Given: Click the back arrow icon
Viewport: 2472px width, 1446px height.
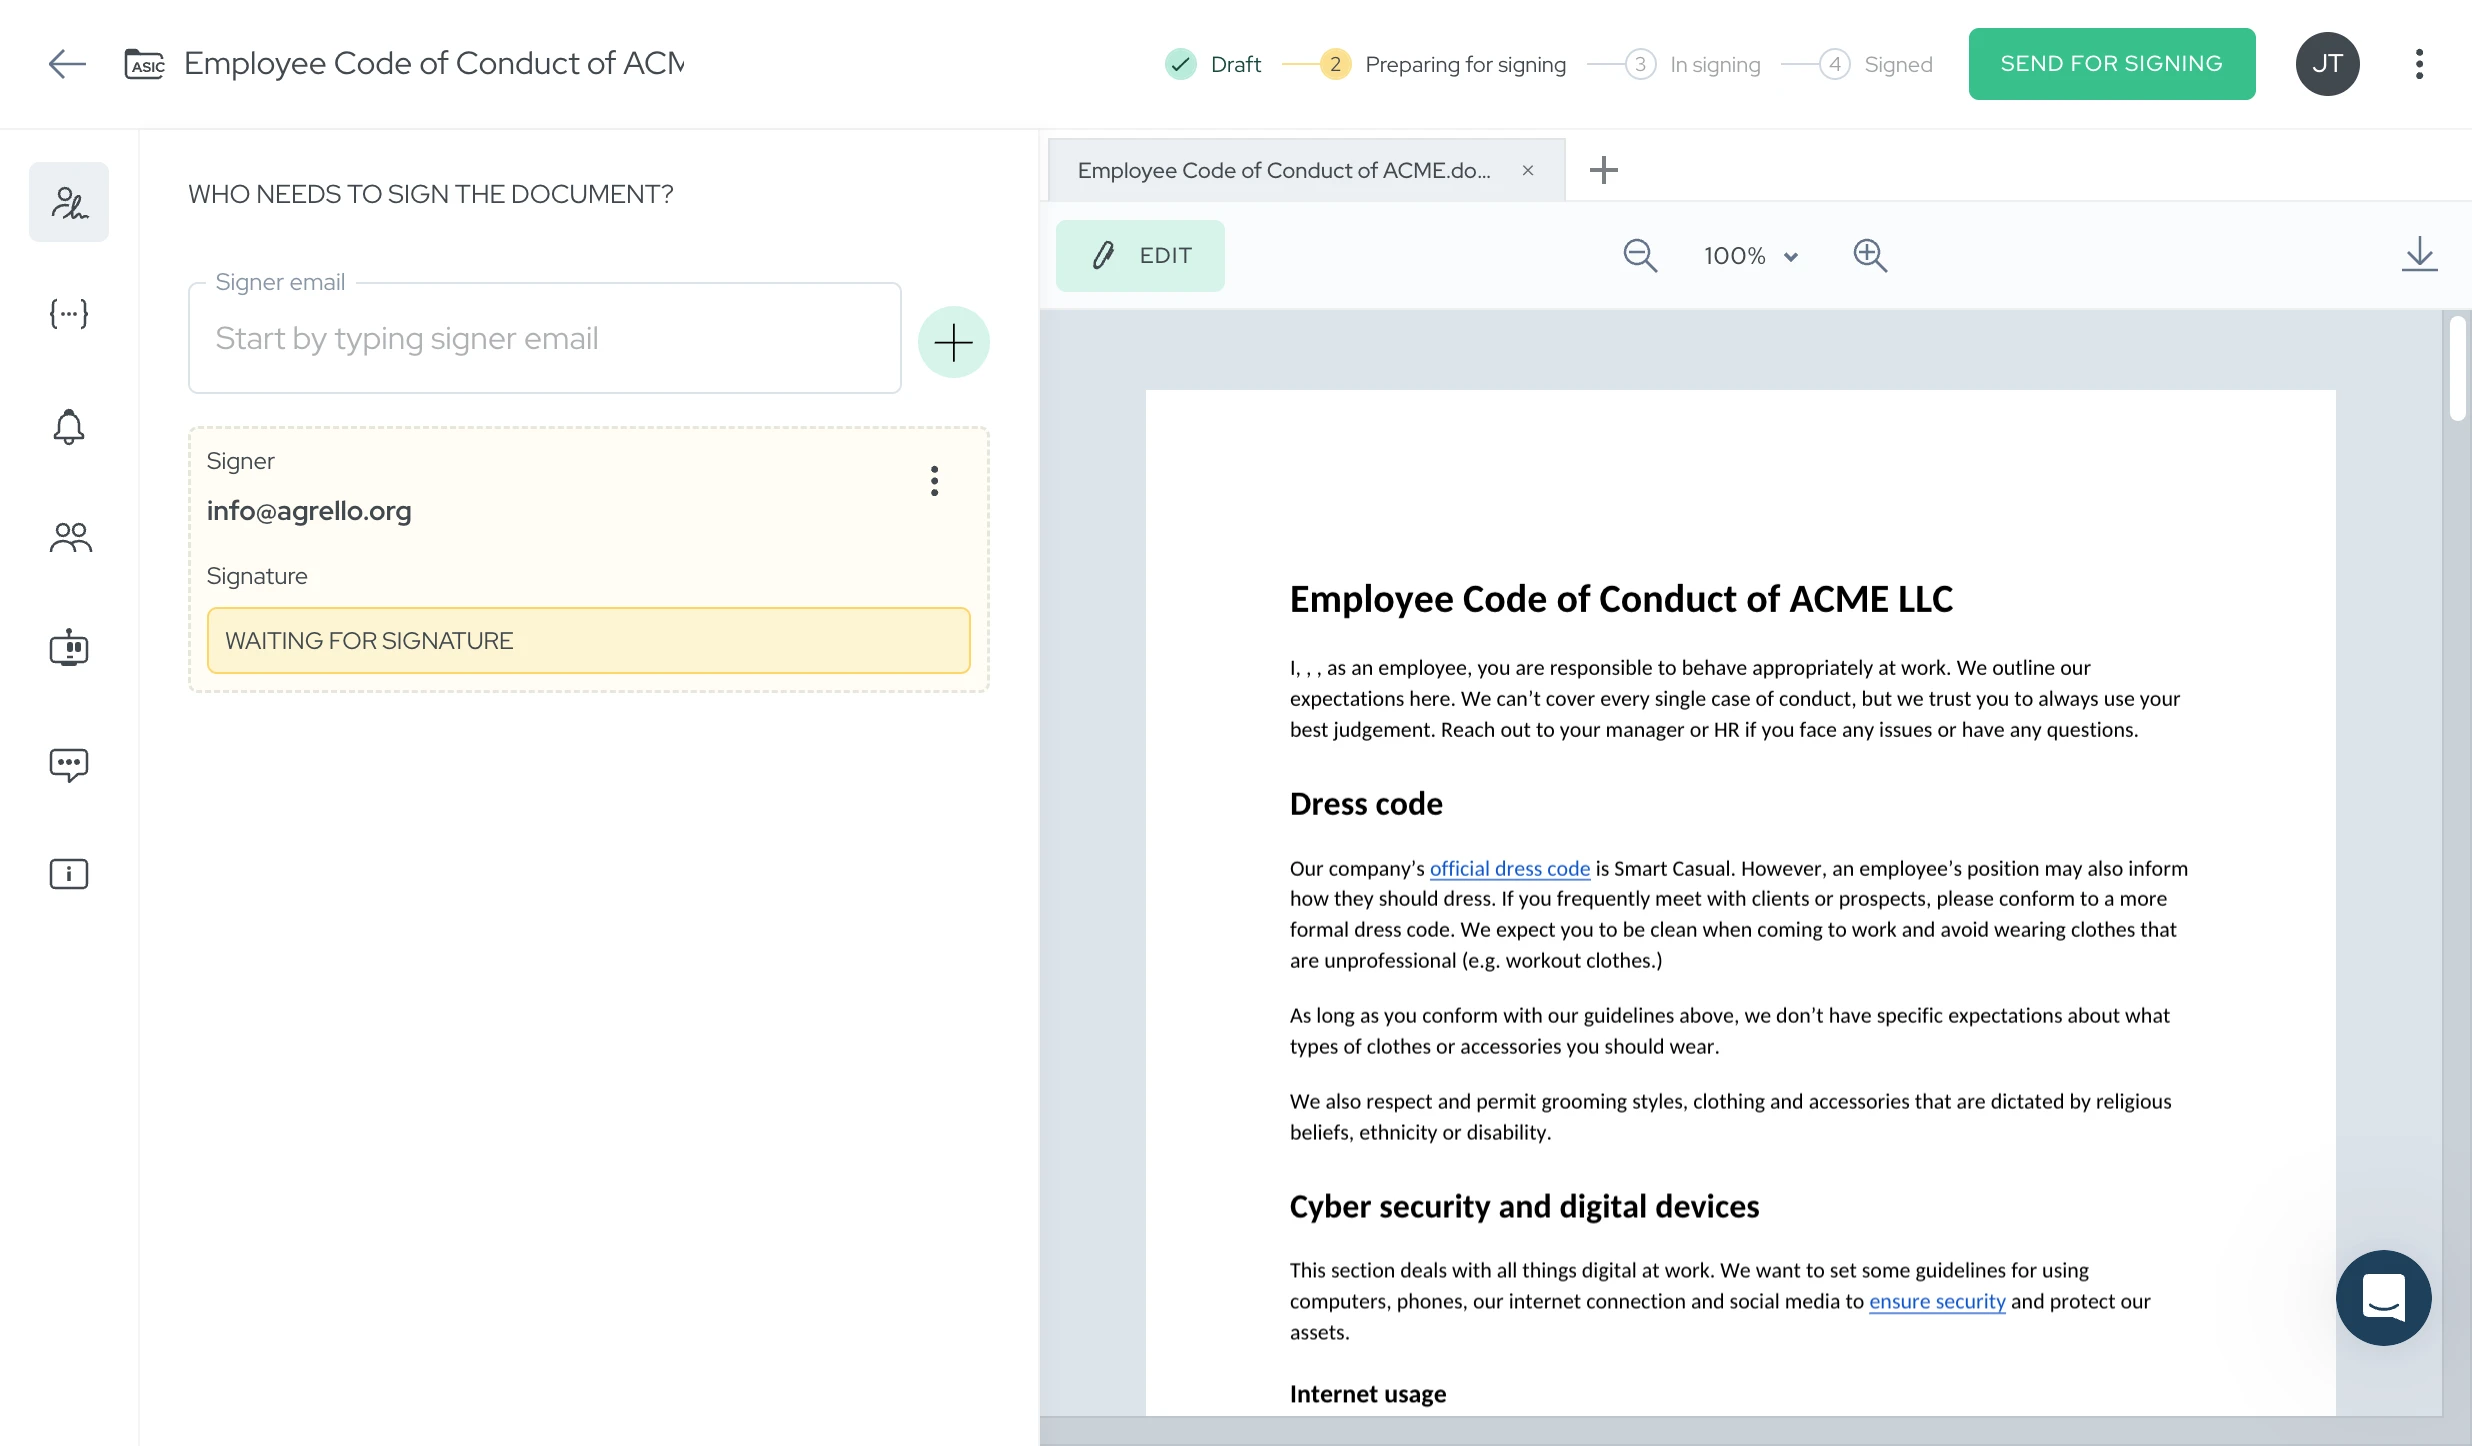Looking at the screenshot, I should click(x=67, y=64).
